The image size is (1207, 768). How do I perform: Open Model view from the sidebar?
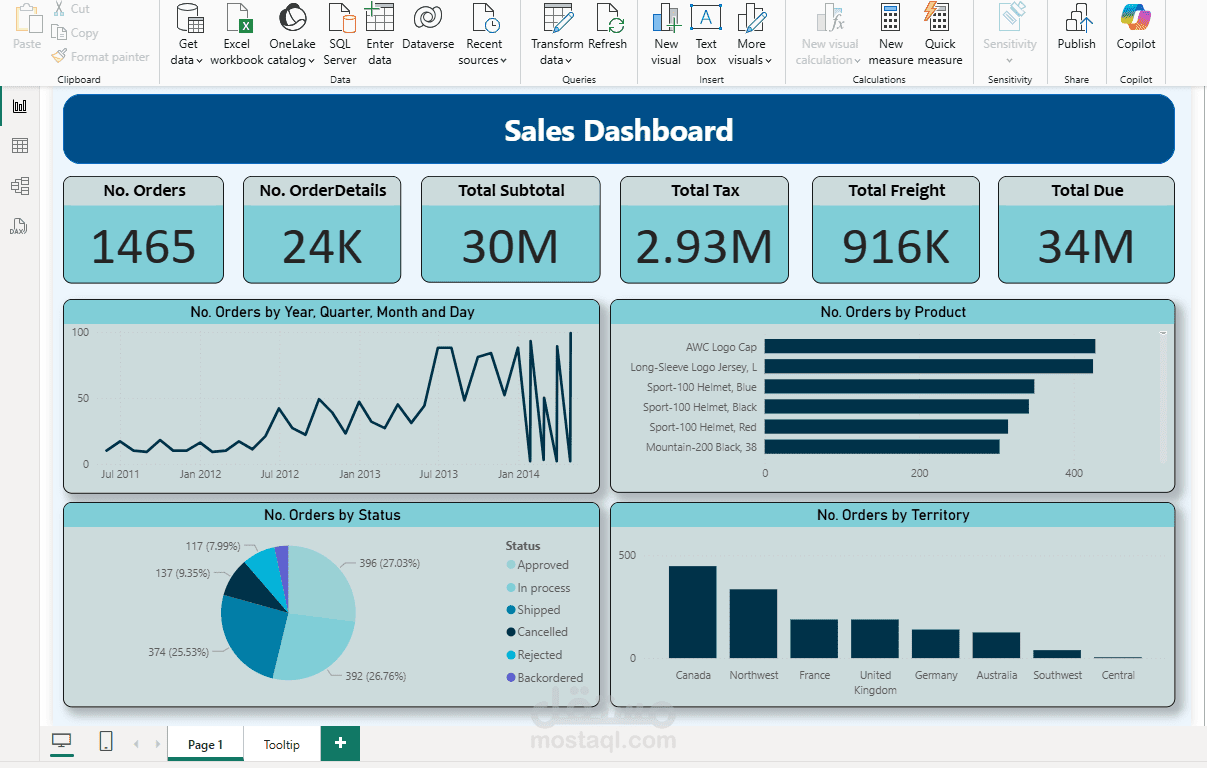coord(20,185)
